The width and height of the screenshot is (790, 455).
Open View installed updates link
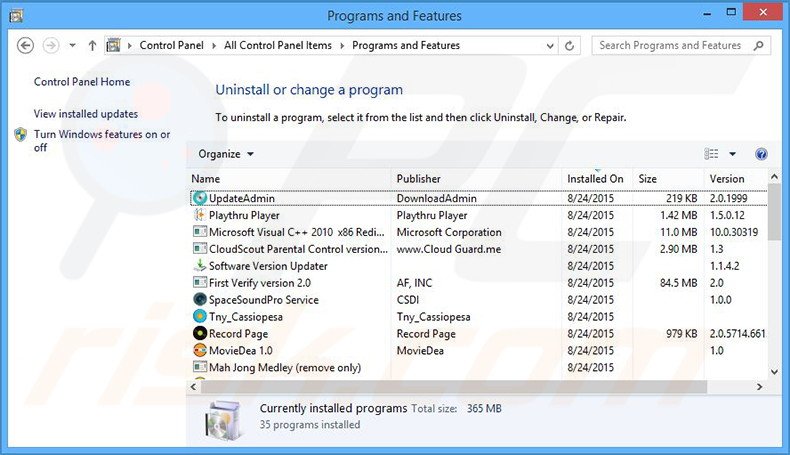tap(86, 114)
